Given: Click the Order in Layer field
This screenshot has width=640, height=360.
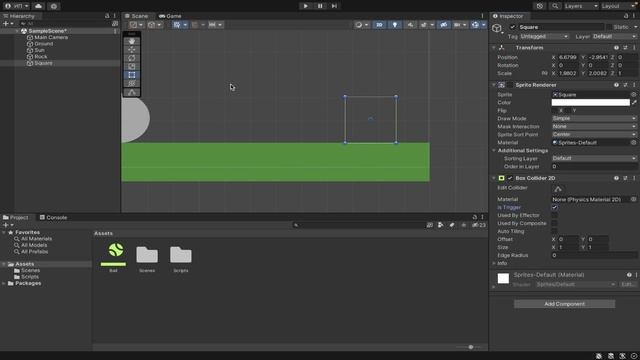Looking at the screenshot, I should click(x=594, y=167).
